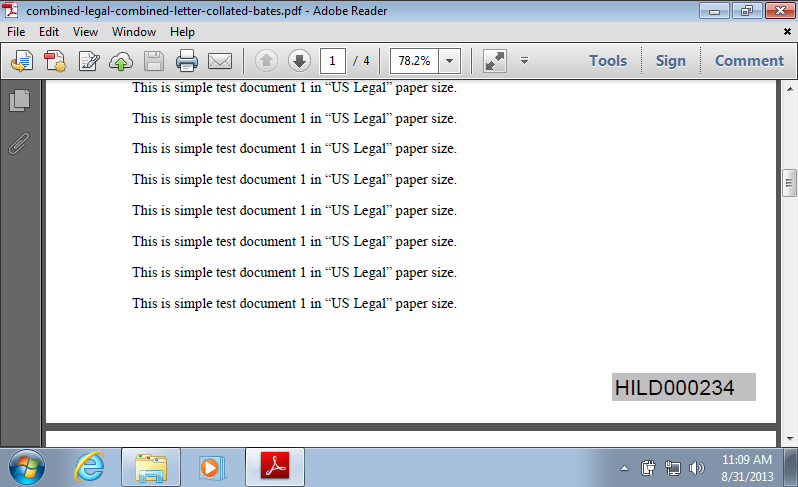Go to previous page arrow button
Screen dimensions: 798x487
pos(266,61)
